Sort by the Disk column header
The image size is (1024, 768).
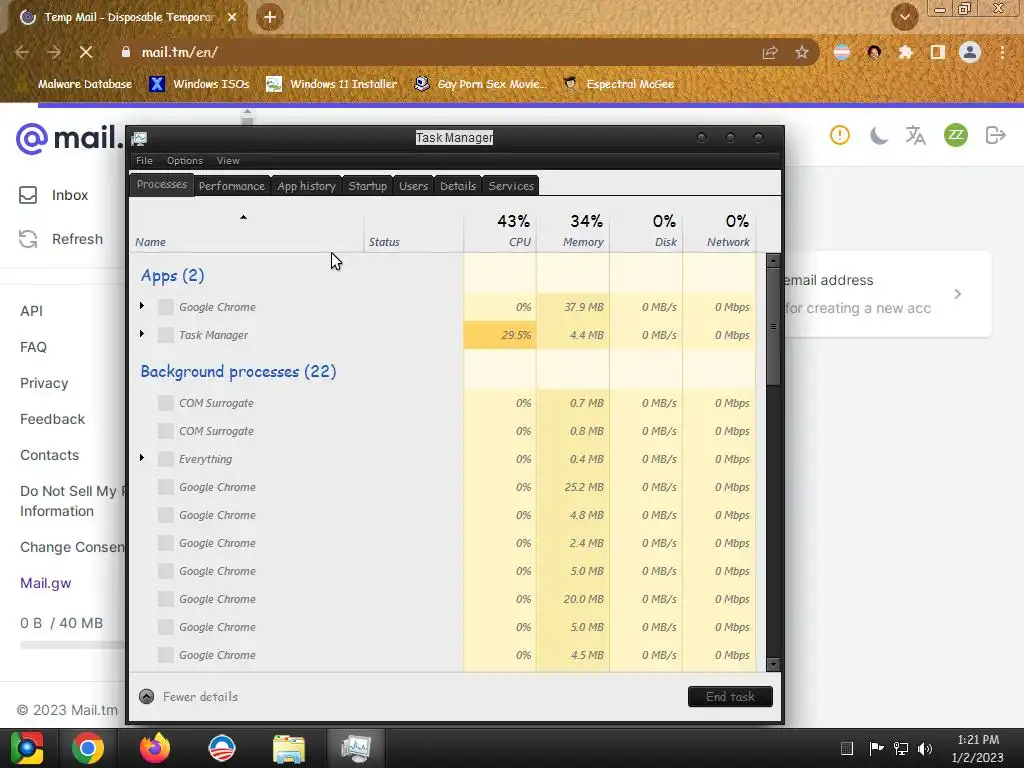[x=646, y=231]
